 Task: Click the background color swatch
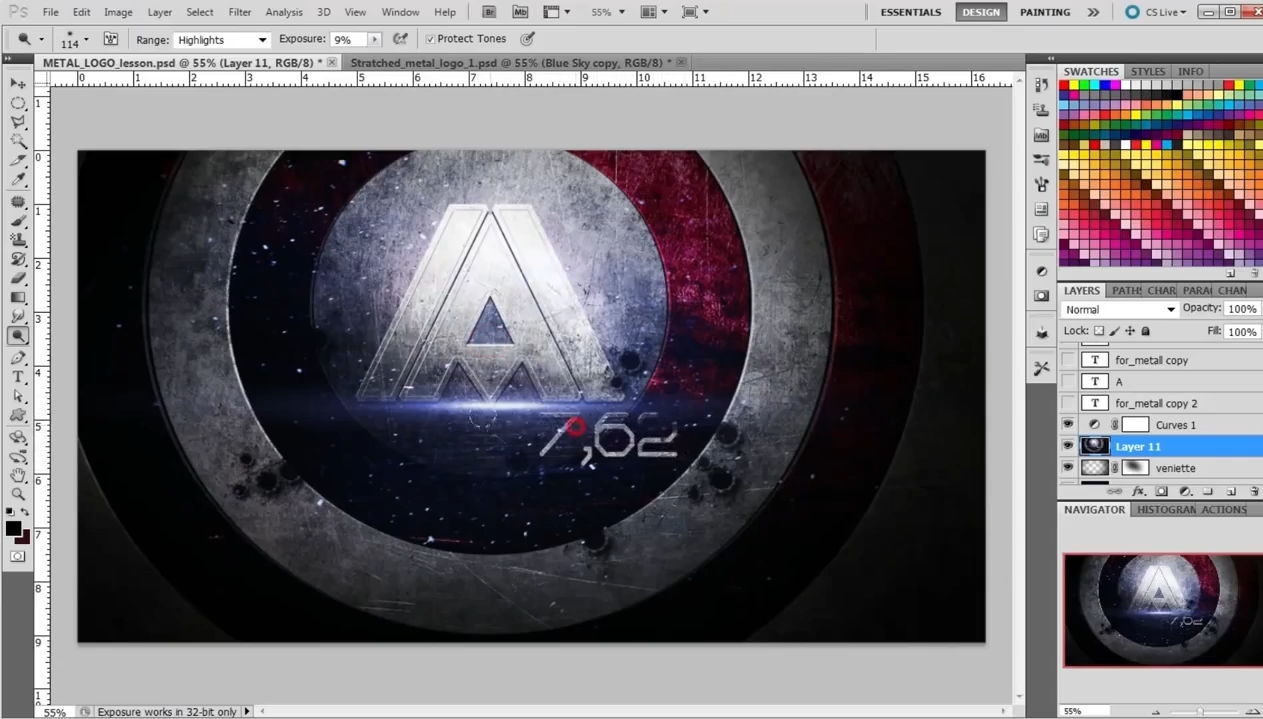pos(23,538)
